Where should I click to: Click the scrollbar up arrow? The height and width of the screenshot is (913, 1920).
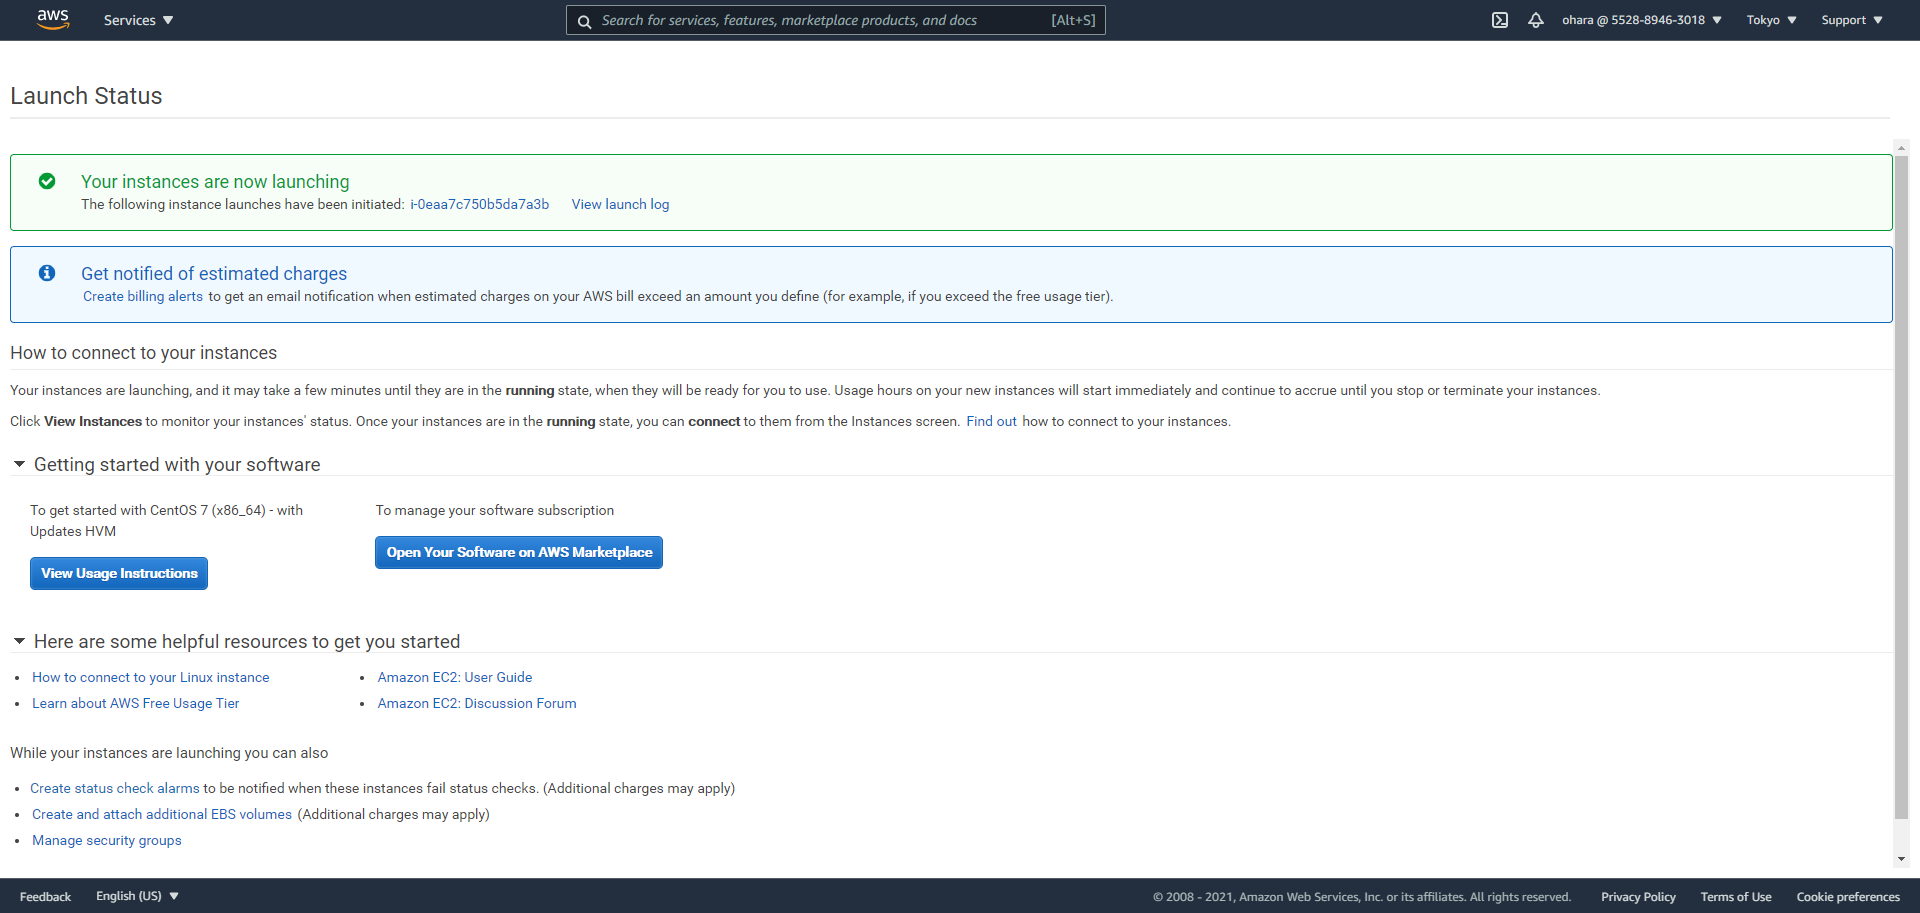click(x=1901, y=148)
